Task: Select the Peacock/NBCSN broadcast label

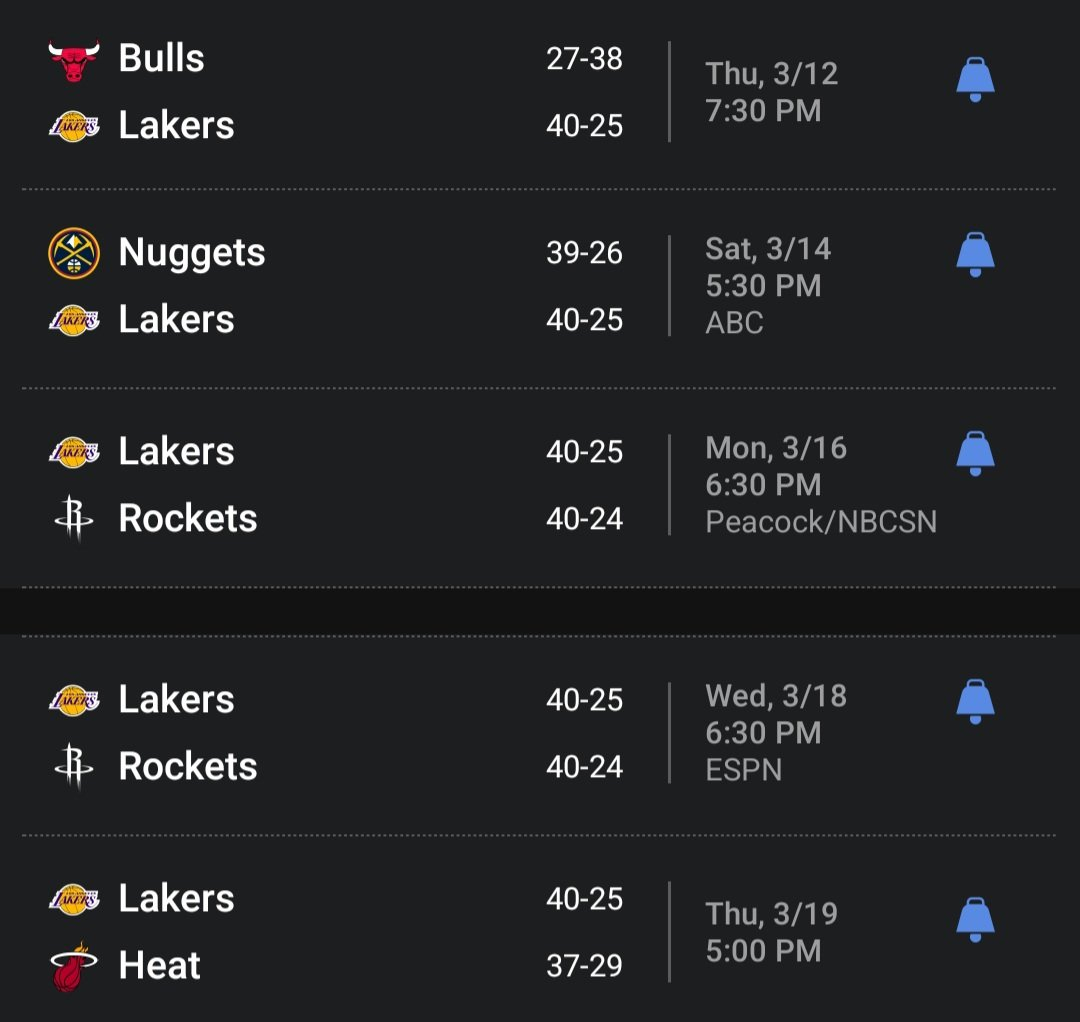Action: pyautogui.click(x=821, y=521)
